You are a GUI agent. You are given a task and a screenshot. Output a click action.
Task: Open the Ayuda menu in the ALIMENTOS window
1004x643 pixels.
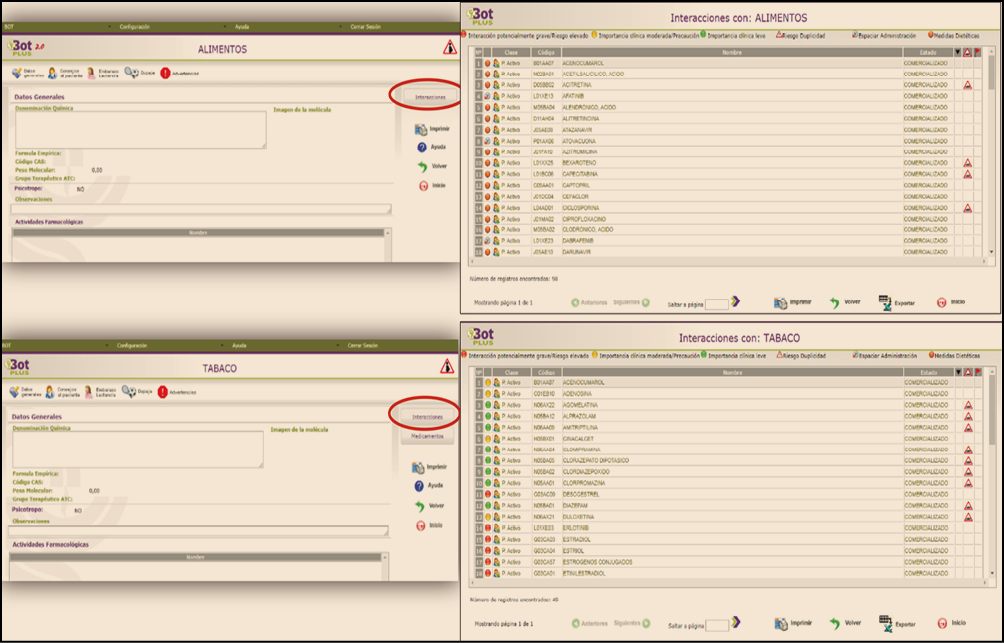point(242,27)
